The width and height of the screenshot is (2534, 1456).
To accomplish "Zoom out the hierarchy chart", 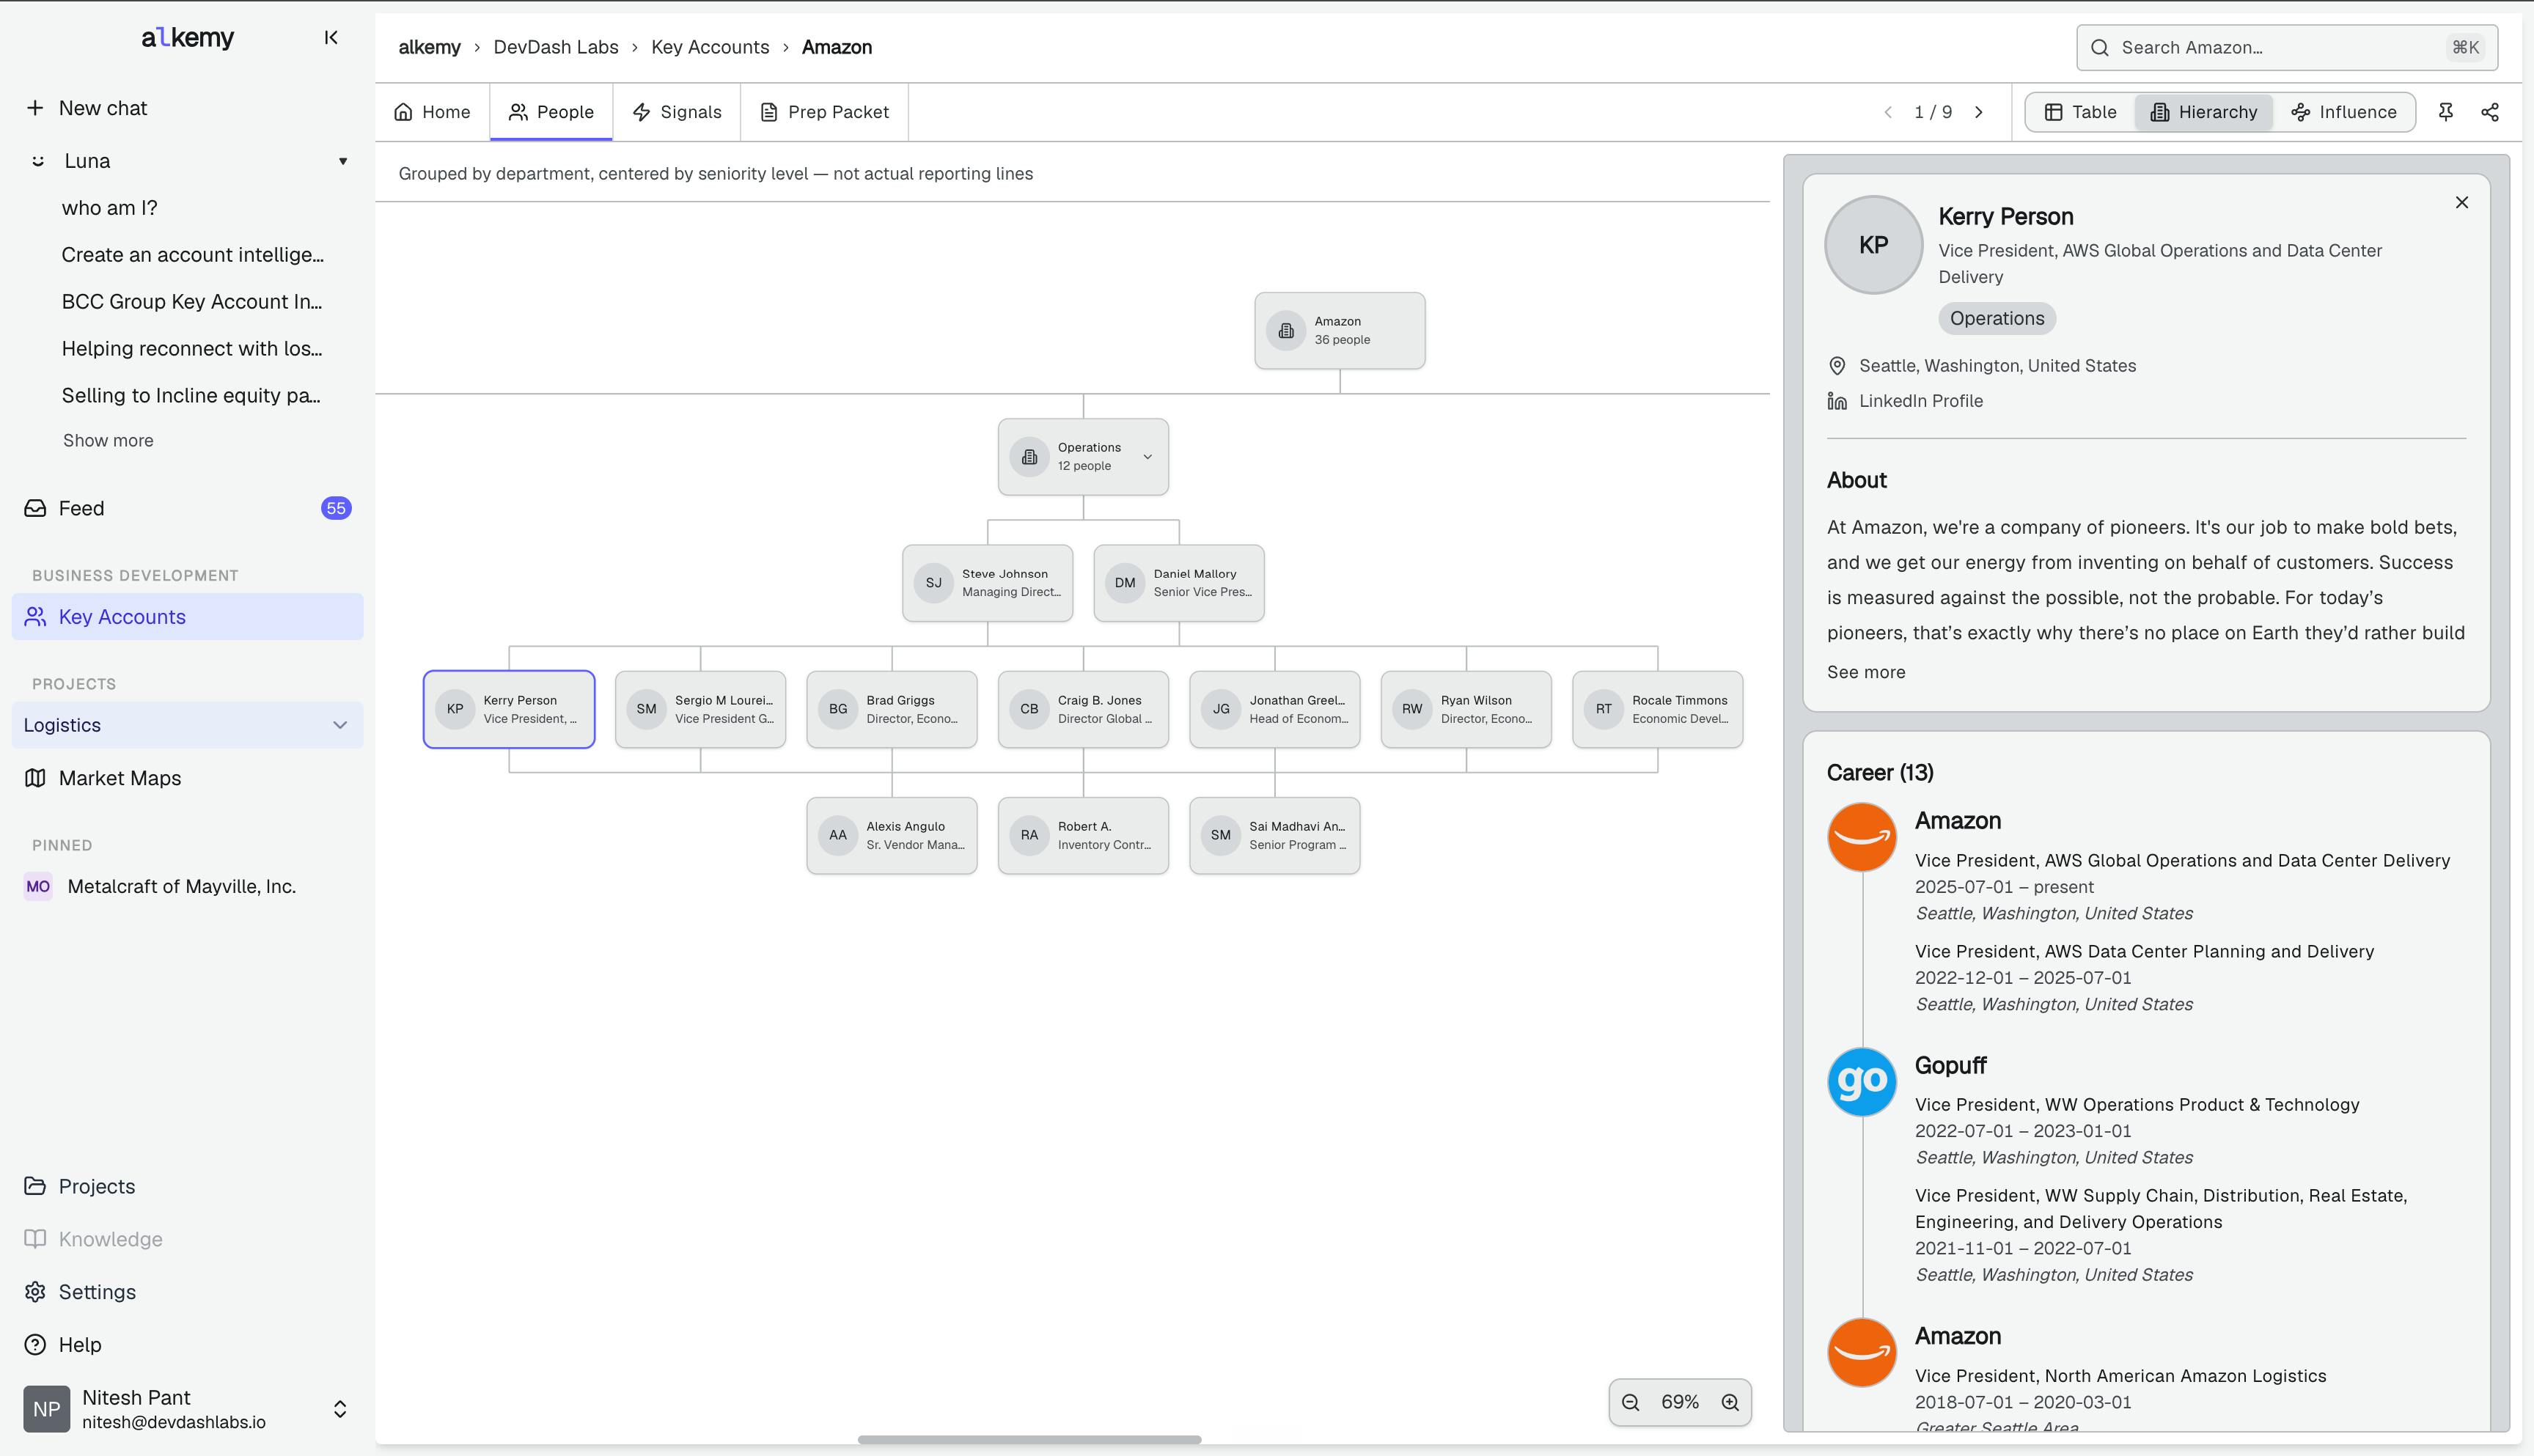I will [1631, 1402].
